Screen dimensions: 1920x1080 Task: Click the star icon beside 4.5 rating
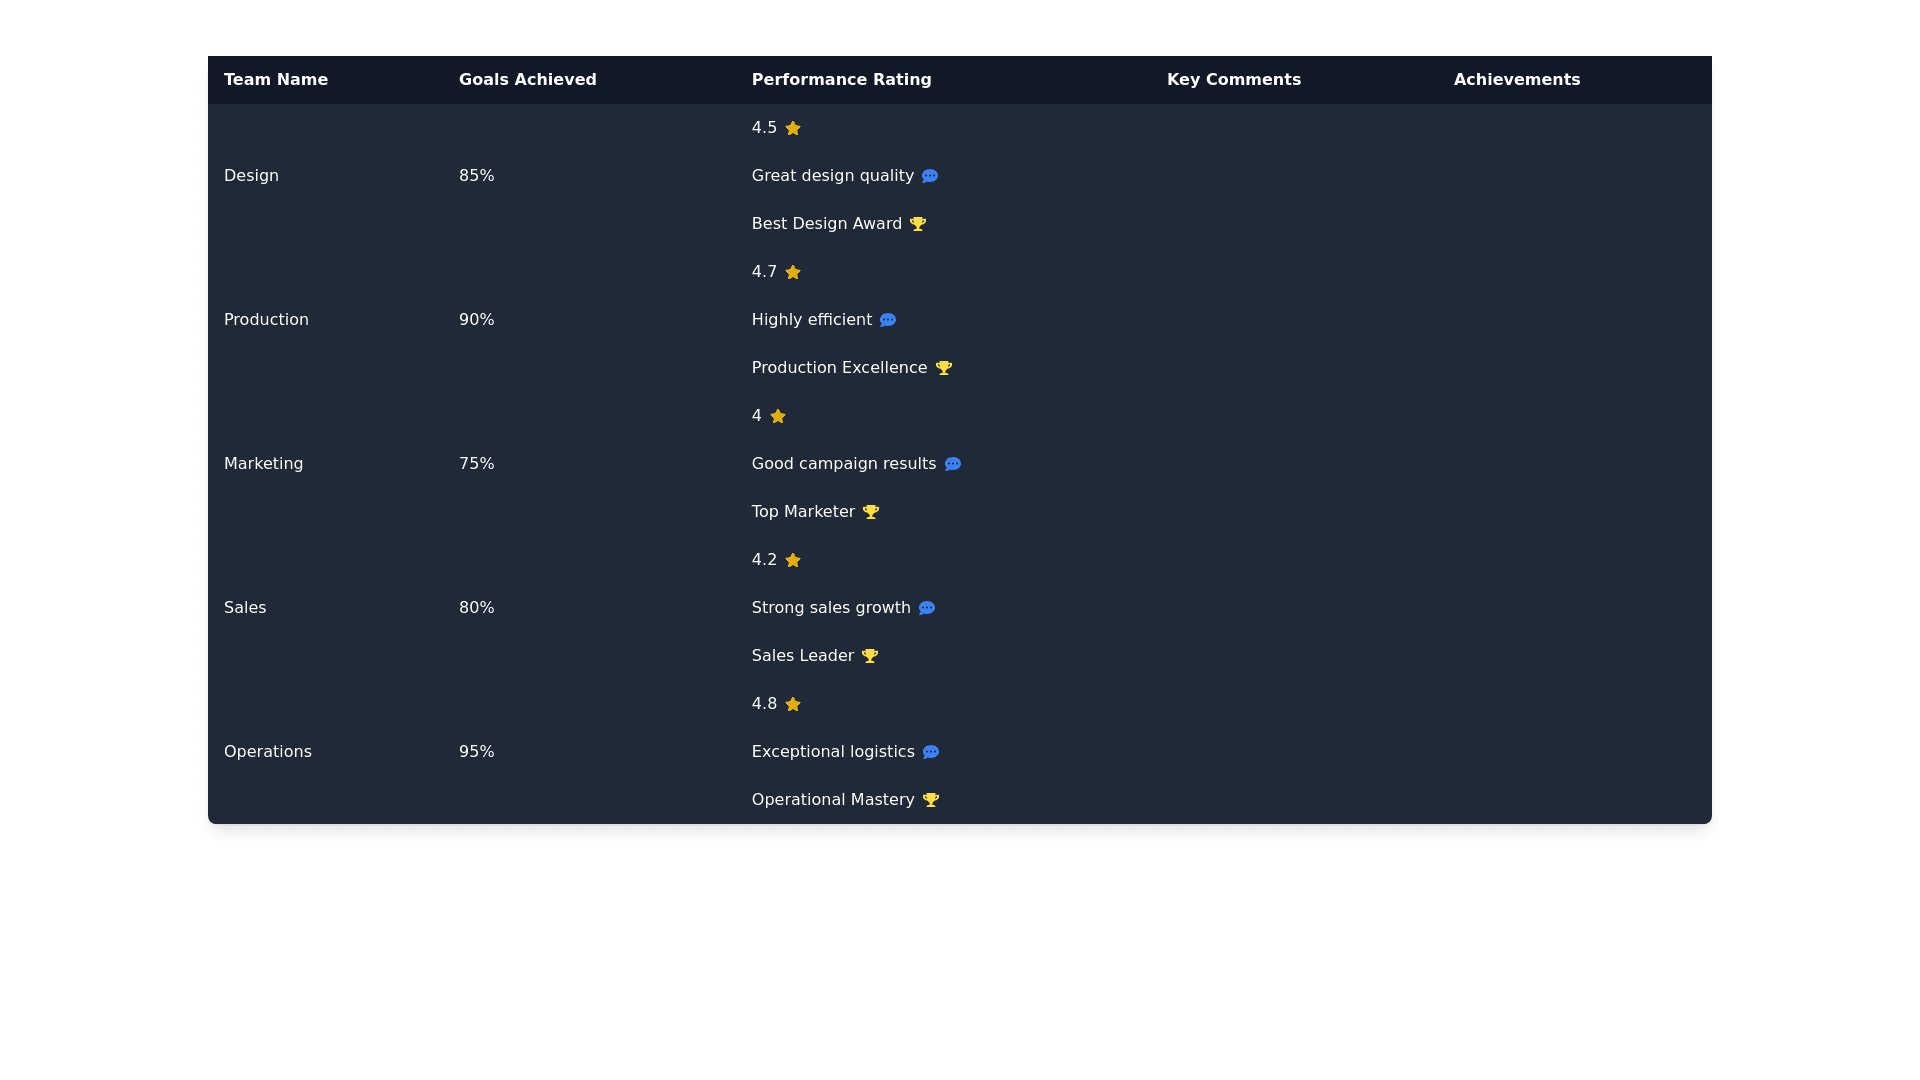click(x=792, y=128)
